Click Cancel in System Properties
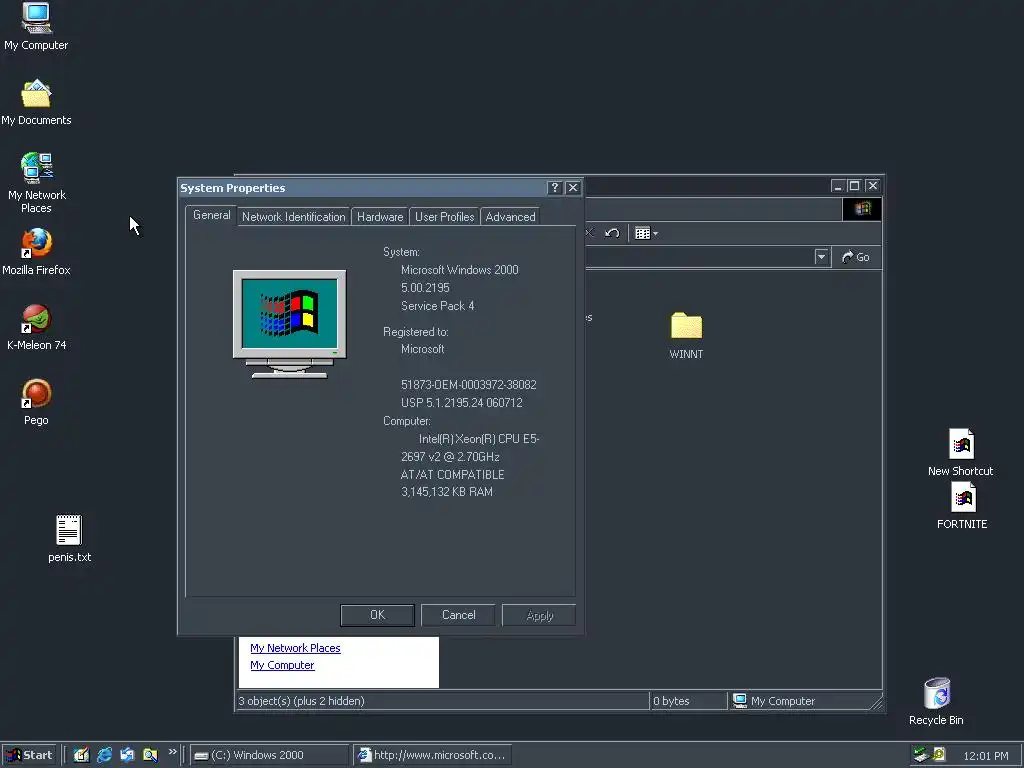 (458, 615)
